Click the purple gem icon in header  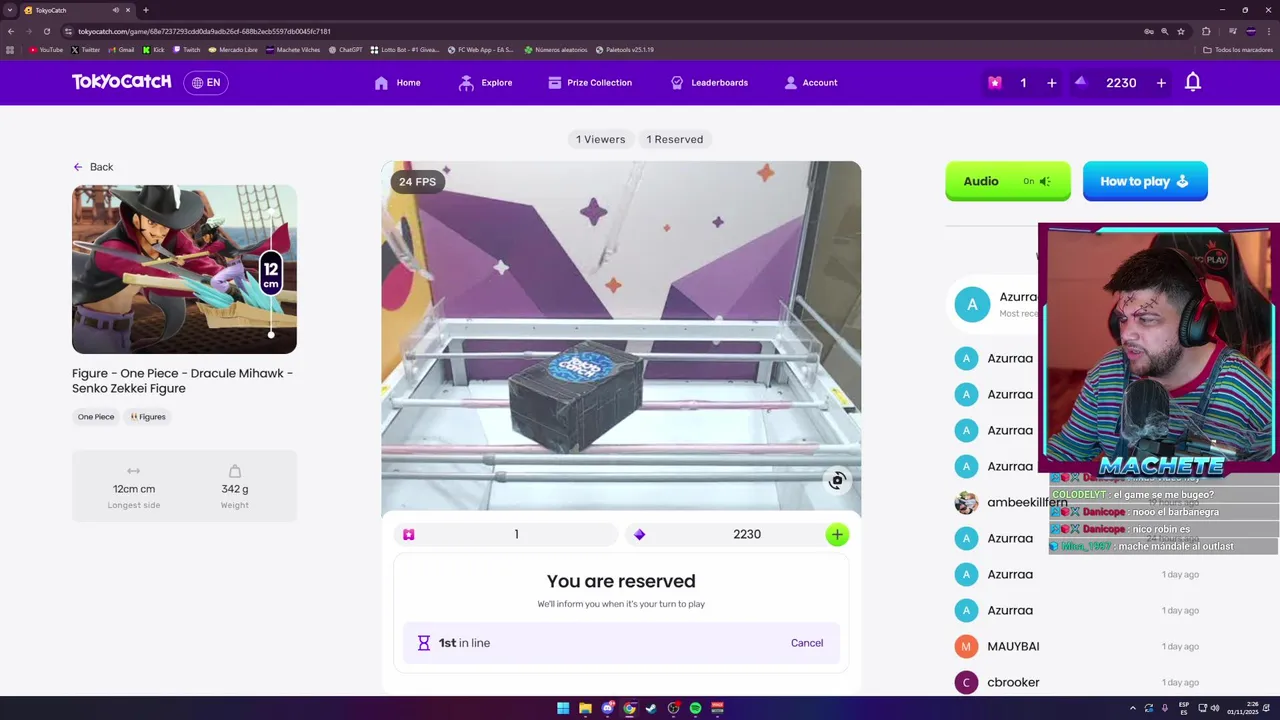coord(1080,82)
